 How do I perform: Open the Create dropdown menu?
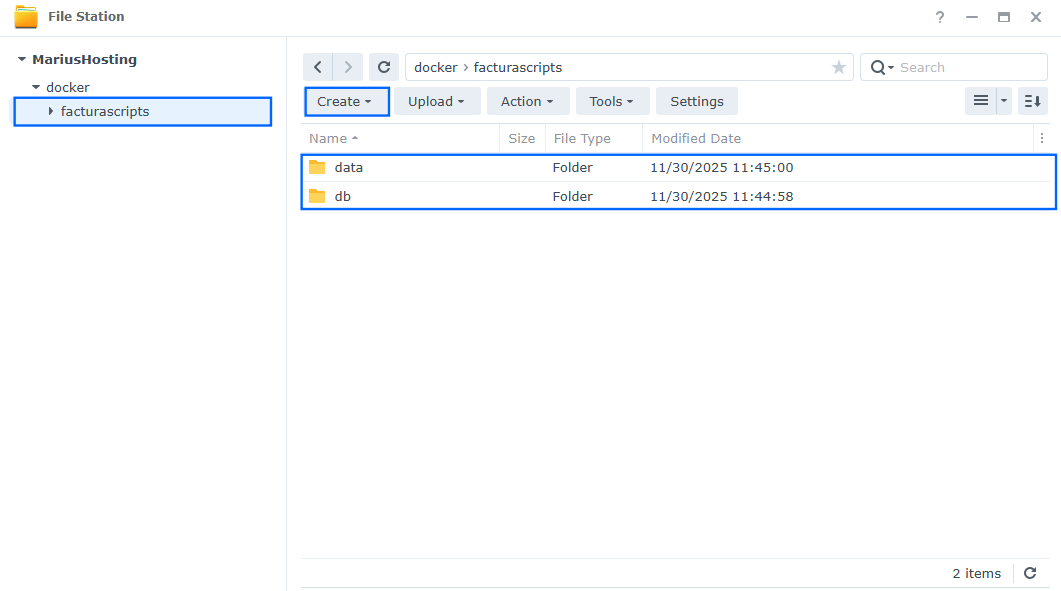point(346,101)
